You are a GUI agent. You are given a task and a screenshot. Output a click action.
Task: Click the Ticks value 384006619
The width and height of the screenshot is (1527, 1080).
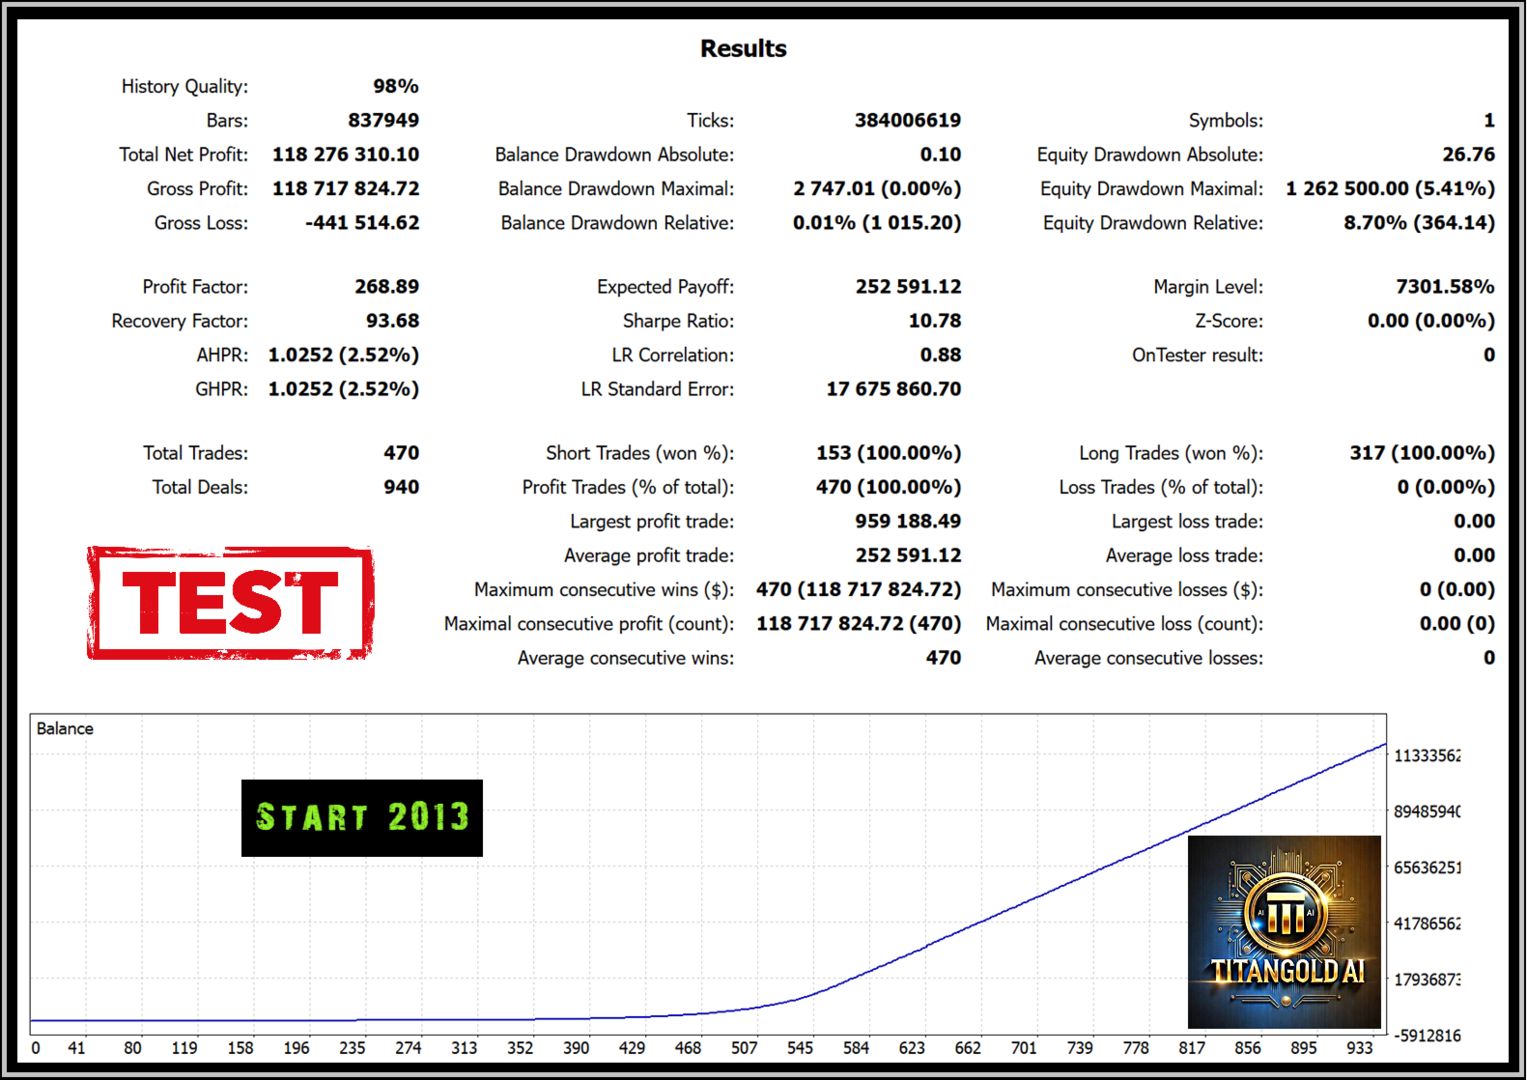point(907,120)
